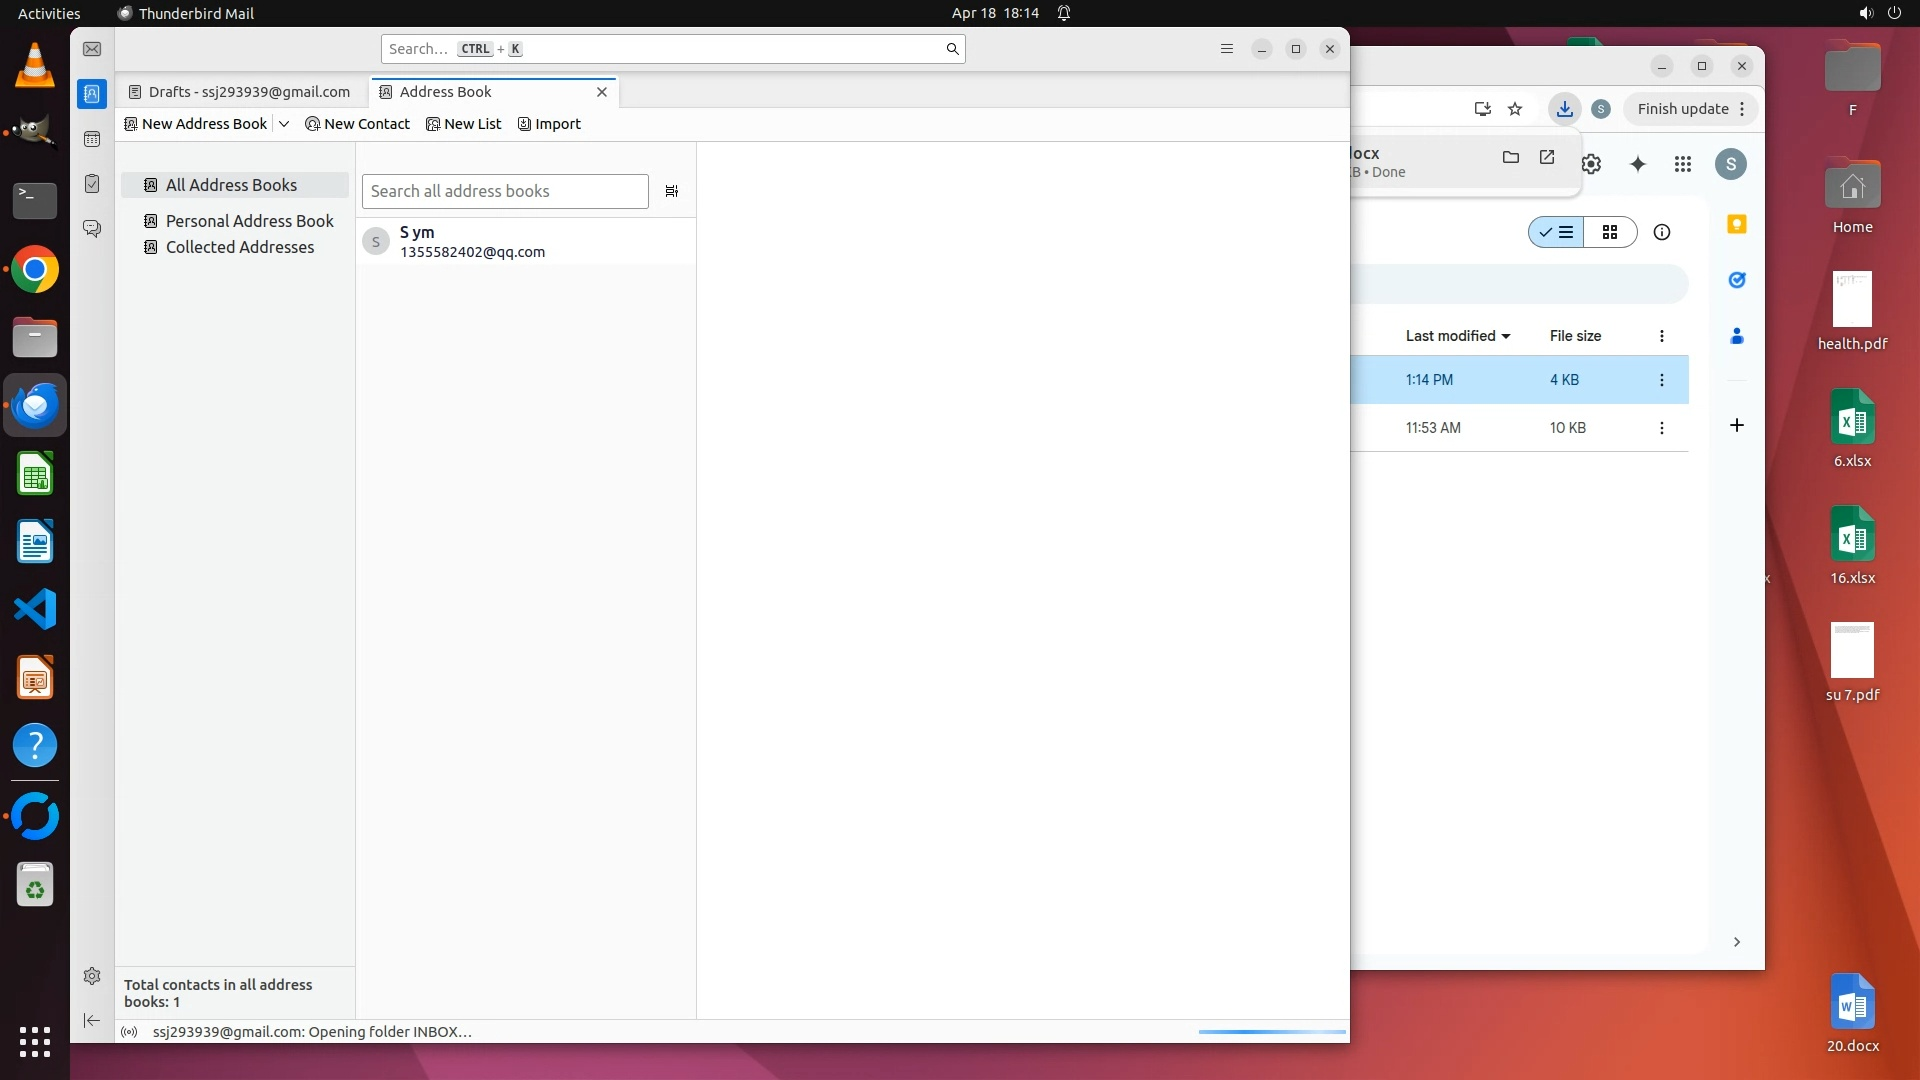Expand Drive side panel chevron
The image size is (1920, 1080).
[x=1737, y=942]
